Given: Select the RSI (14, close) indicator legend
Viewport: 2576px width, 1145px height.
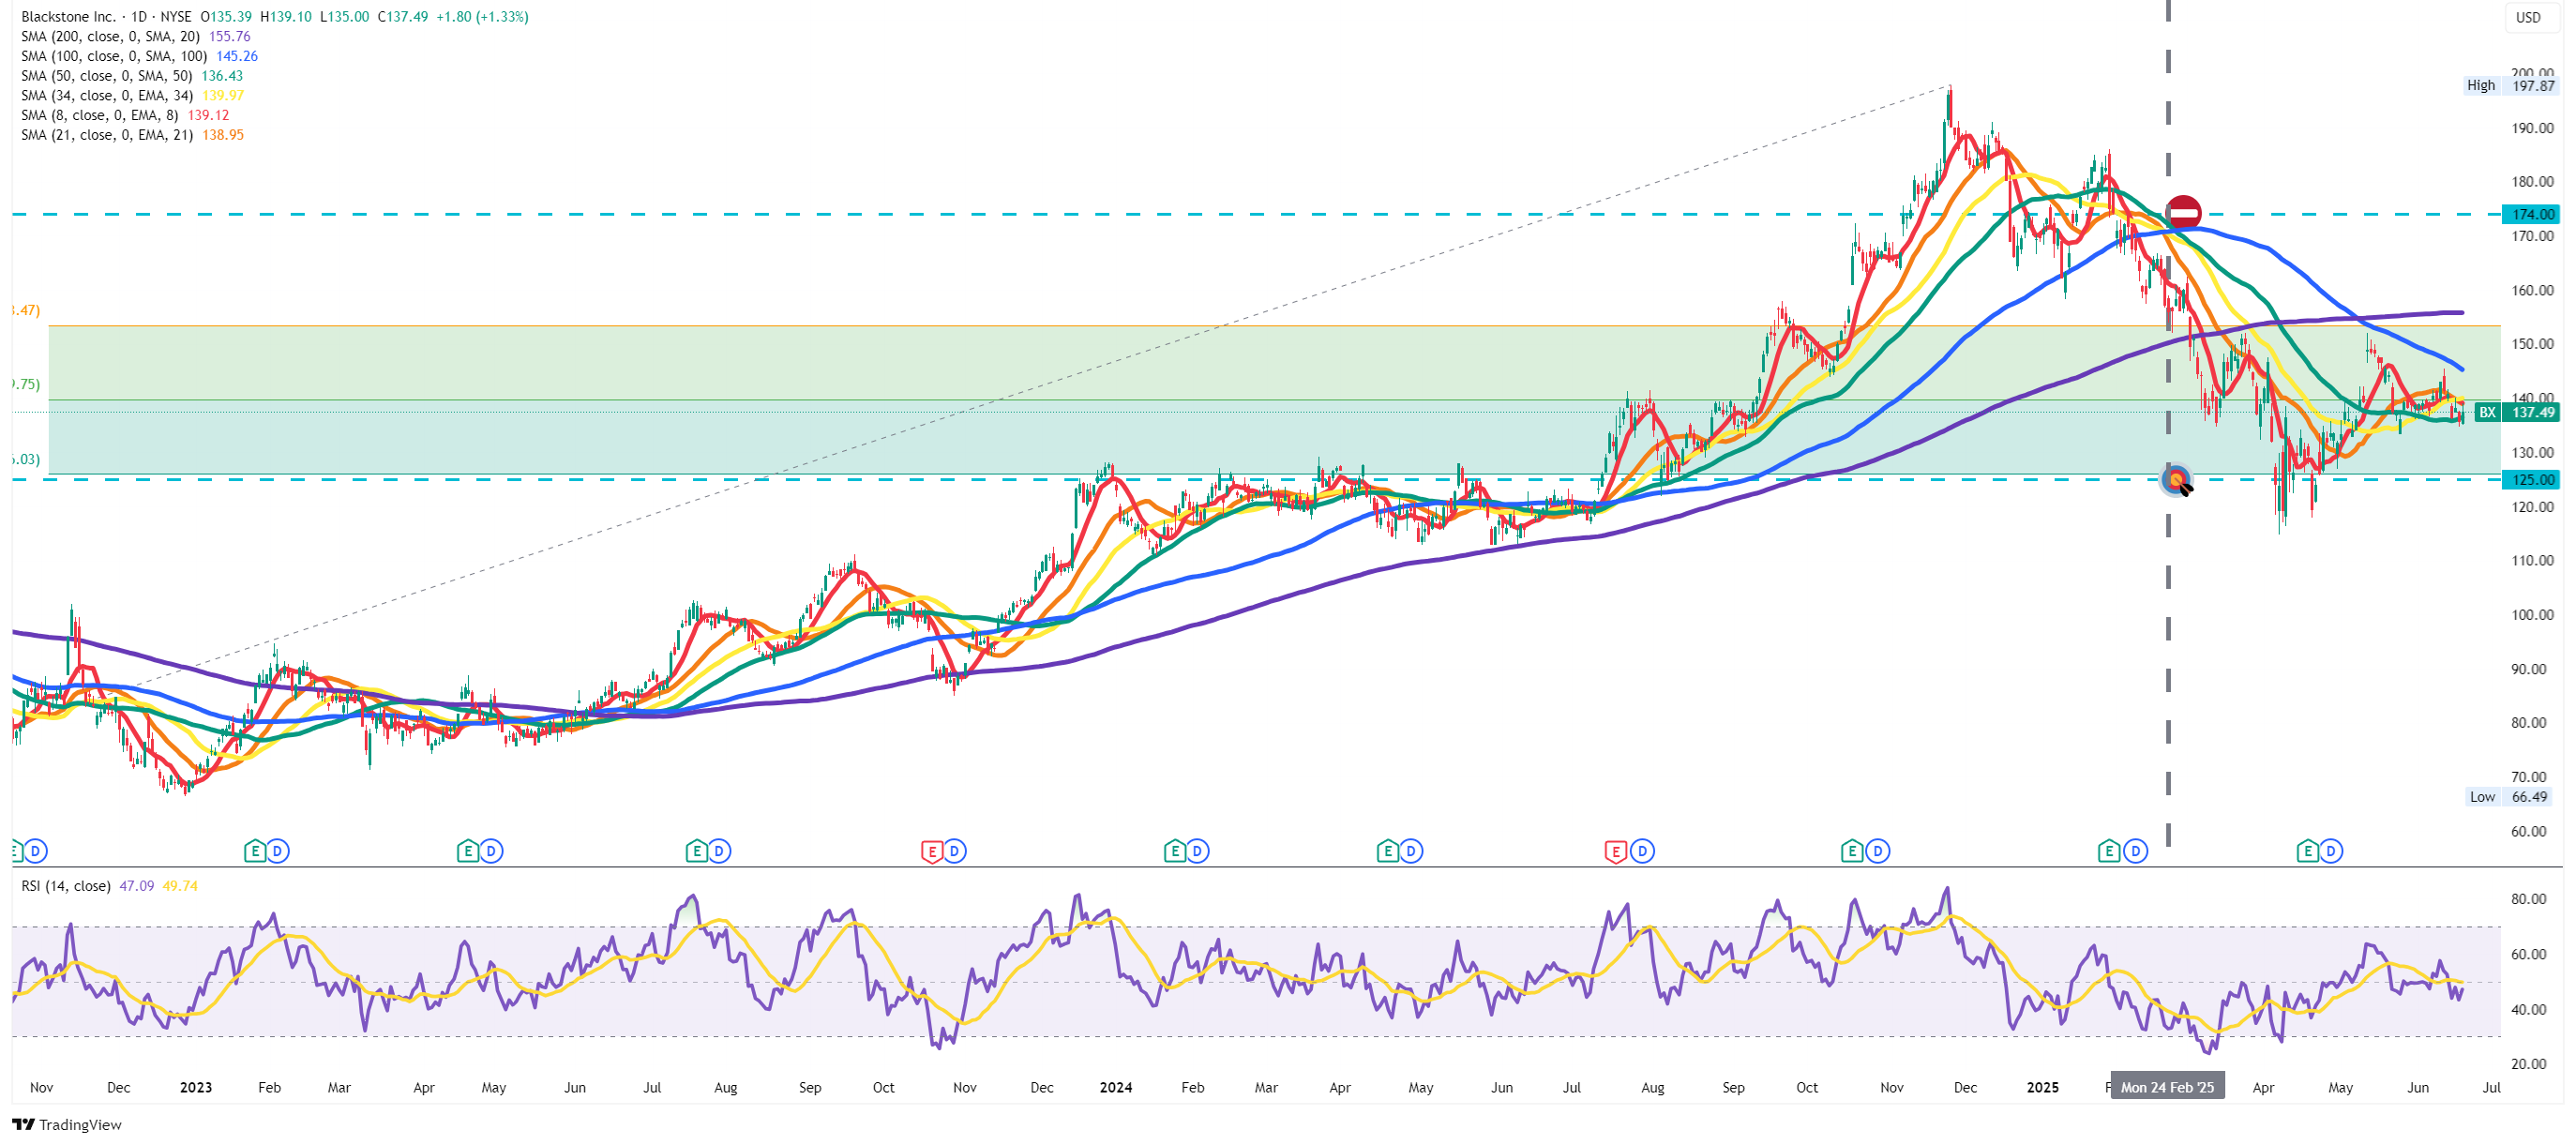Looking at the screenshot, I should pyautogui.click(x=66, y=886).
